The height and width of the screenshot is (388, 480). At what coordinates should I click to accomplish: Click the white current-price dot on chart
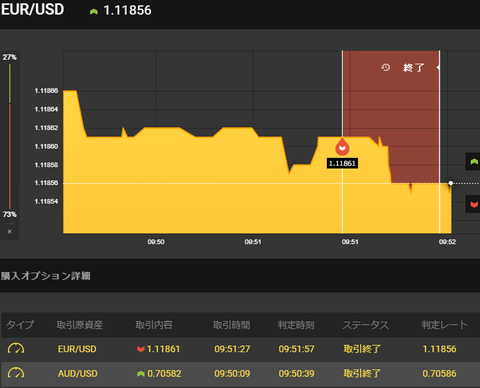point(451,183)
